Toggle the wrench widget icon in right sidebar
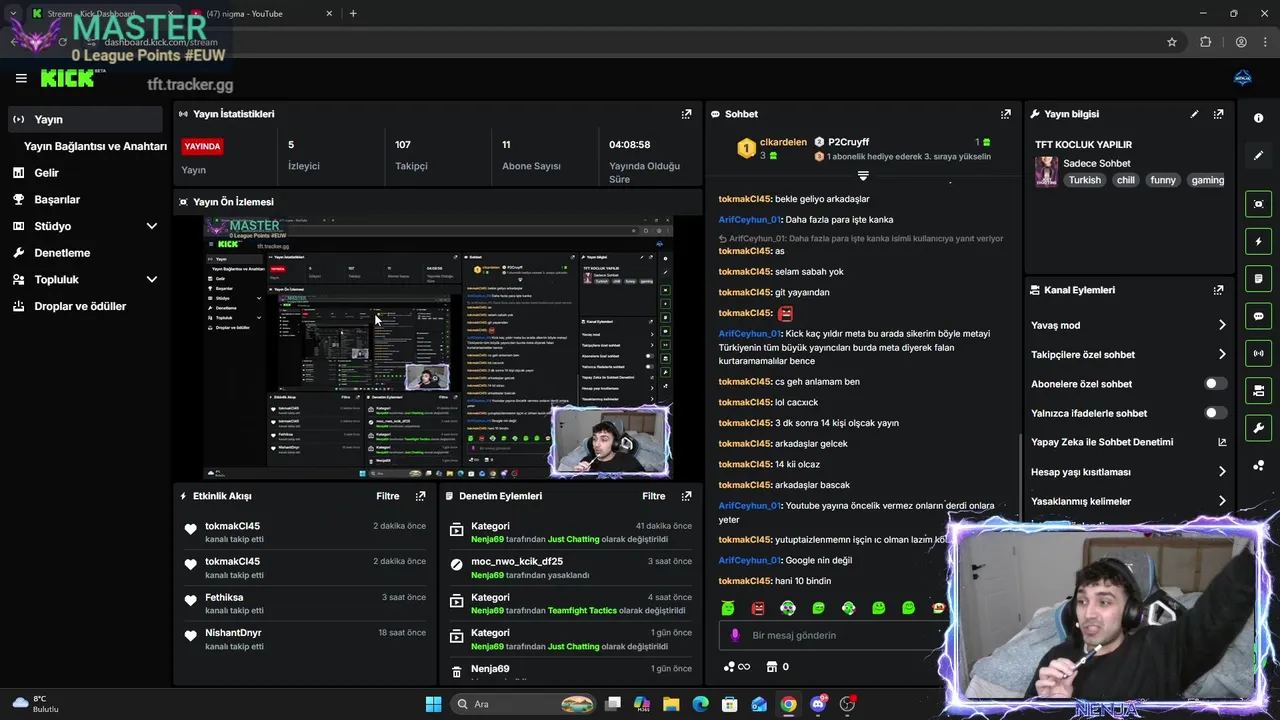1280x720 pixels. [1258, 428]
